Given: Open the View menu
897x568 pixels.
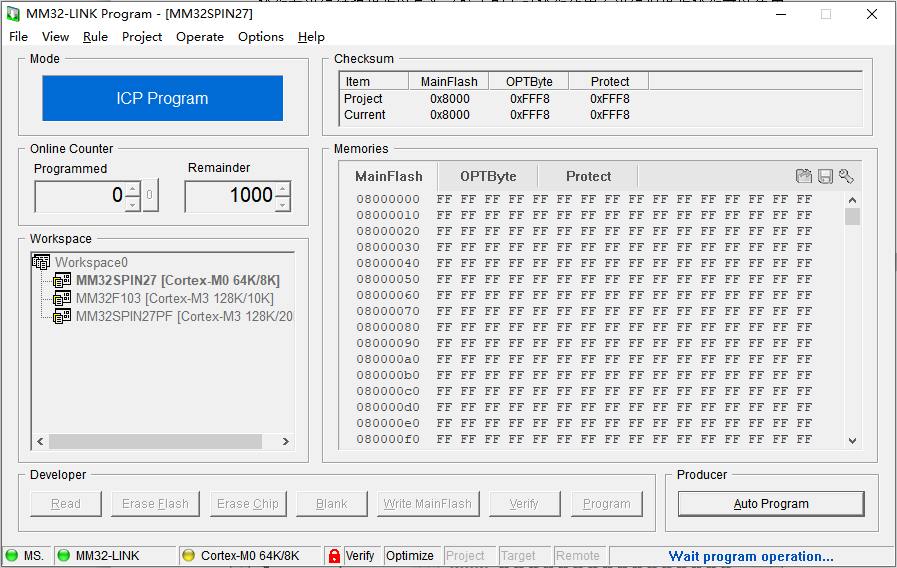Looking at the screenshot, I should click(55, 37).
